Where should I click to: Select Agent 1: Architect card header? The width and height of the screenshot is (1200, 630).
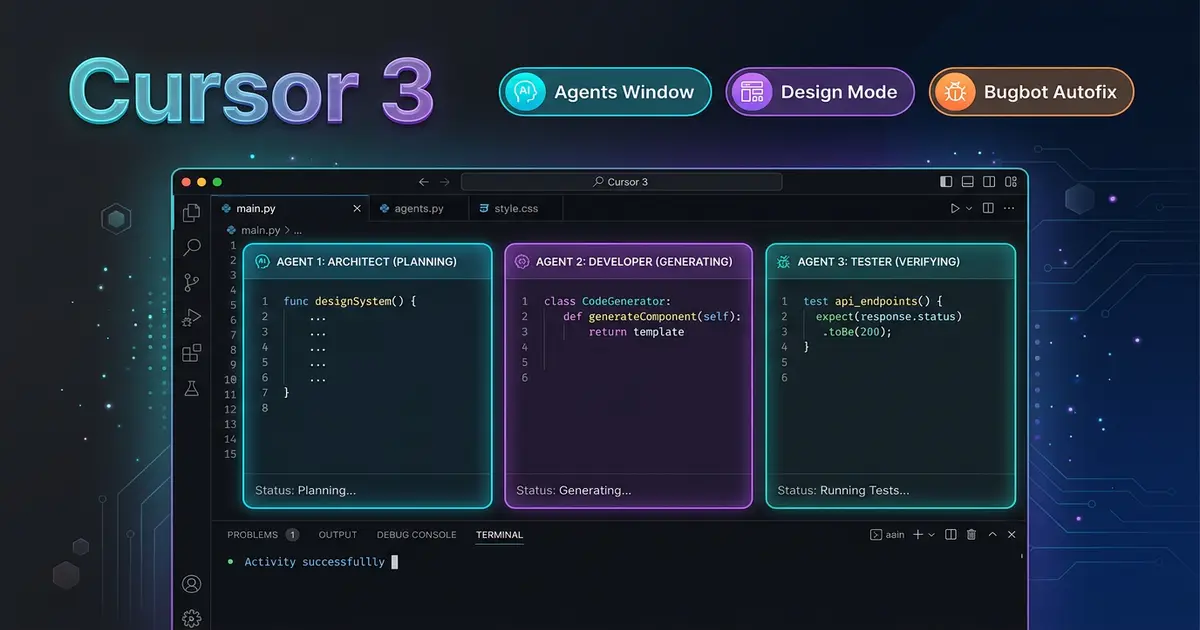pos(368,261)
